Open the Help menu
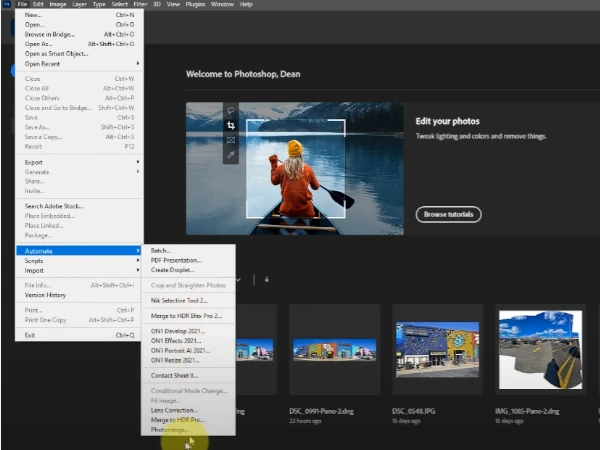The width and height of the screenshot is (600, 450). (x=246, y=4)
